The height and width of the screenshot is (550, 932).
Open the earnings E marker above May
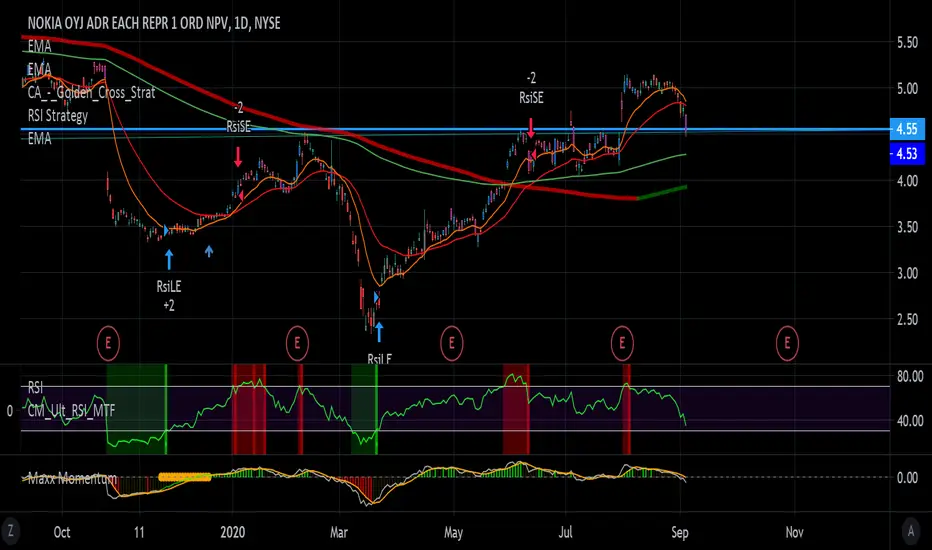(x=452, y=343)
